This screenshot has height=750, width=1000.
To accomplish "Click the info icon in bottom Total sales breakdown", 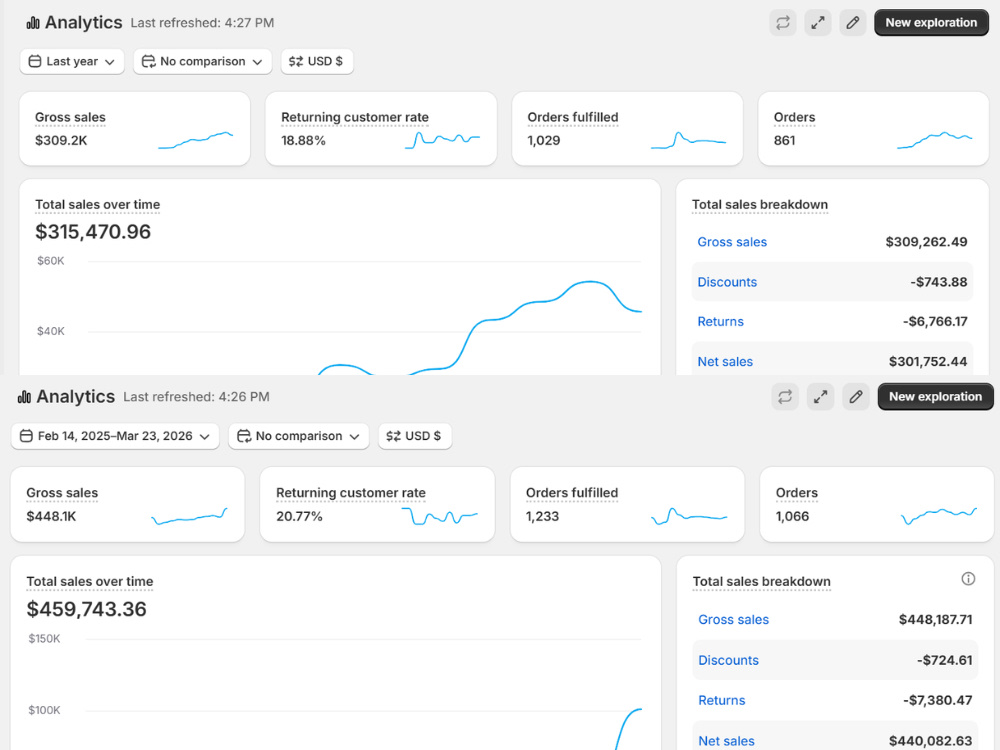I will [968, 578].
